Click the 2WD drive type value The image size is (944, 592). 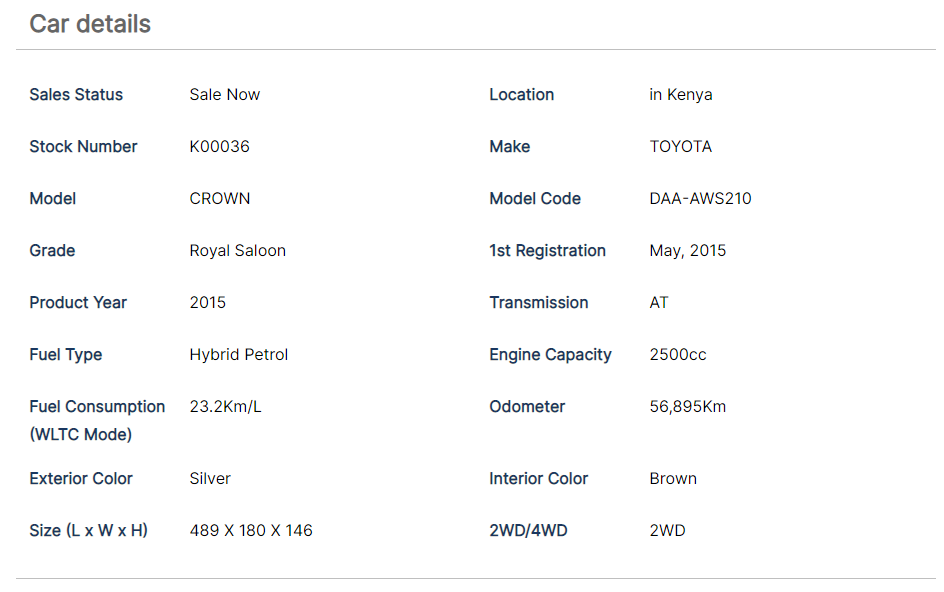[x=667, y=531]
